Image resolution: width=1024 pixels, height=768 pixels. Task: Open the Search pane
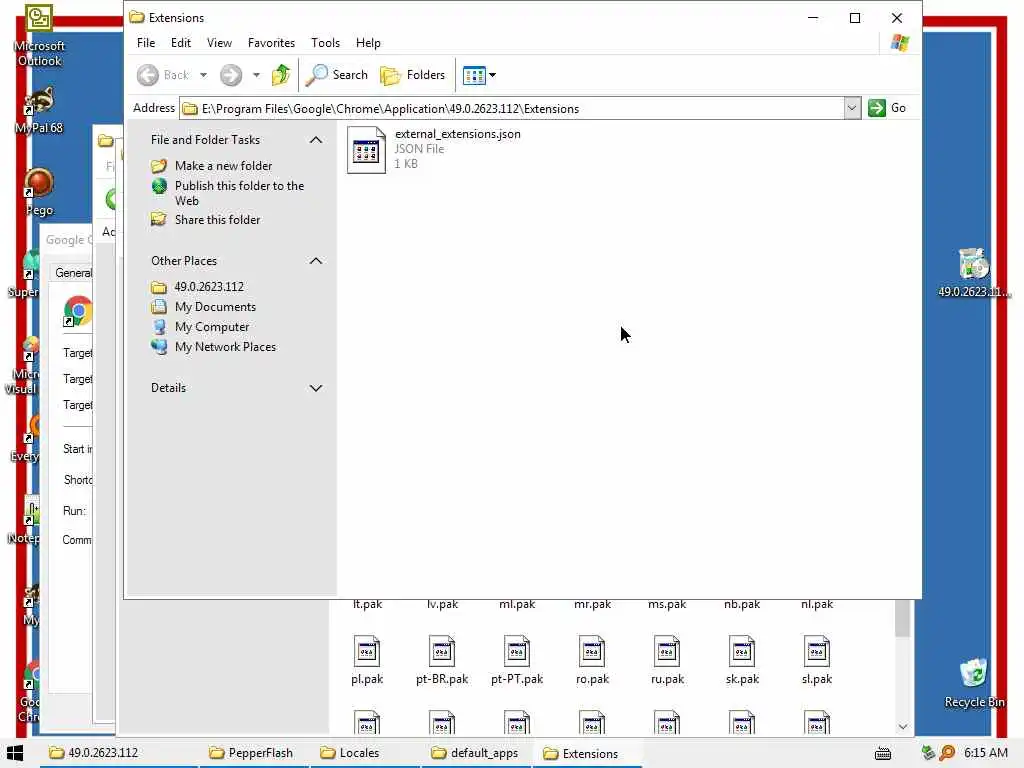pyautogui.click(x=337, y=75)
